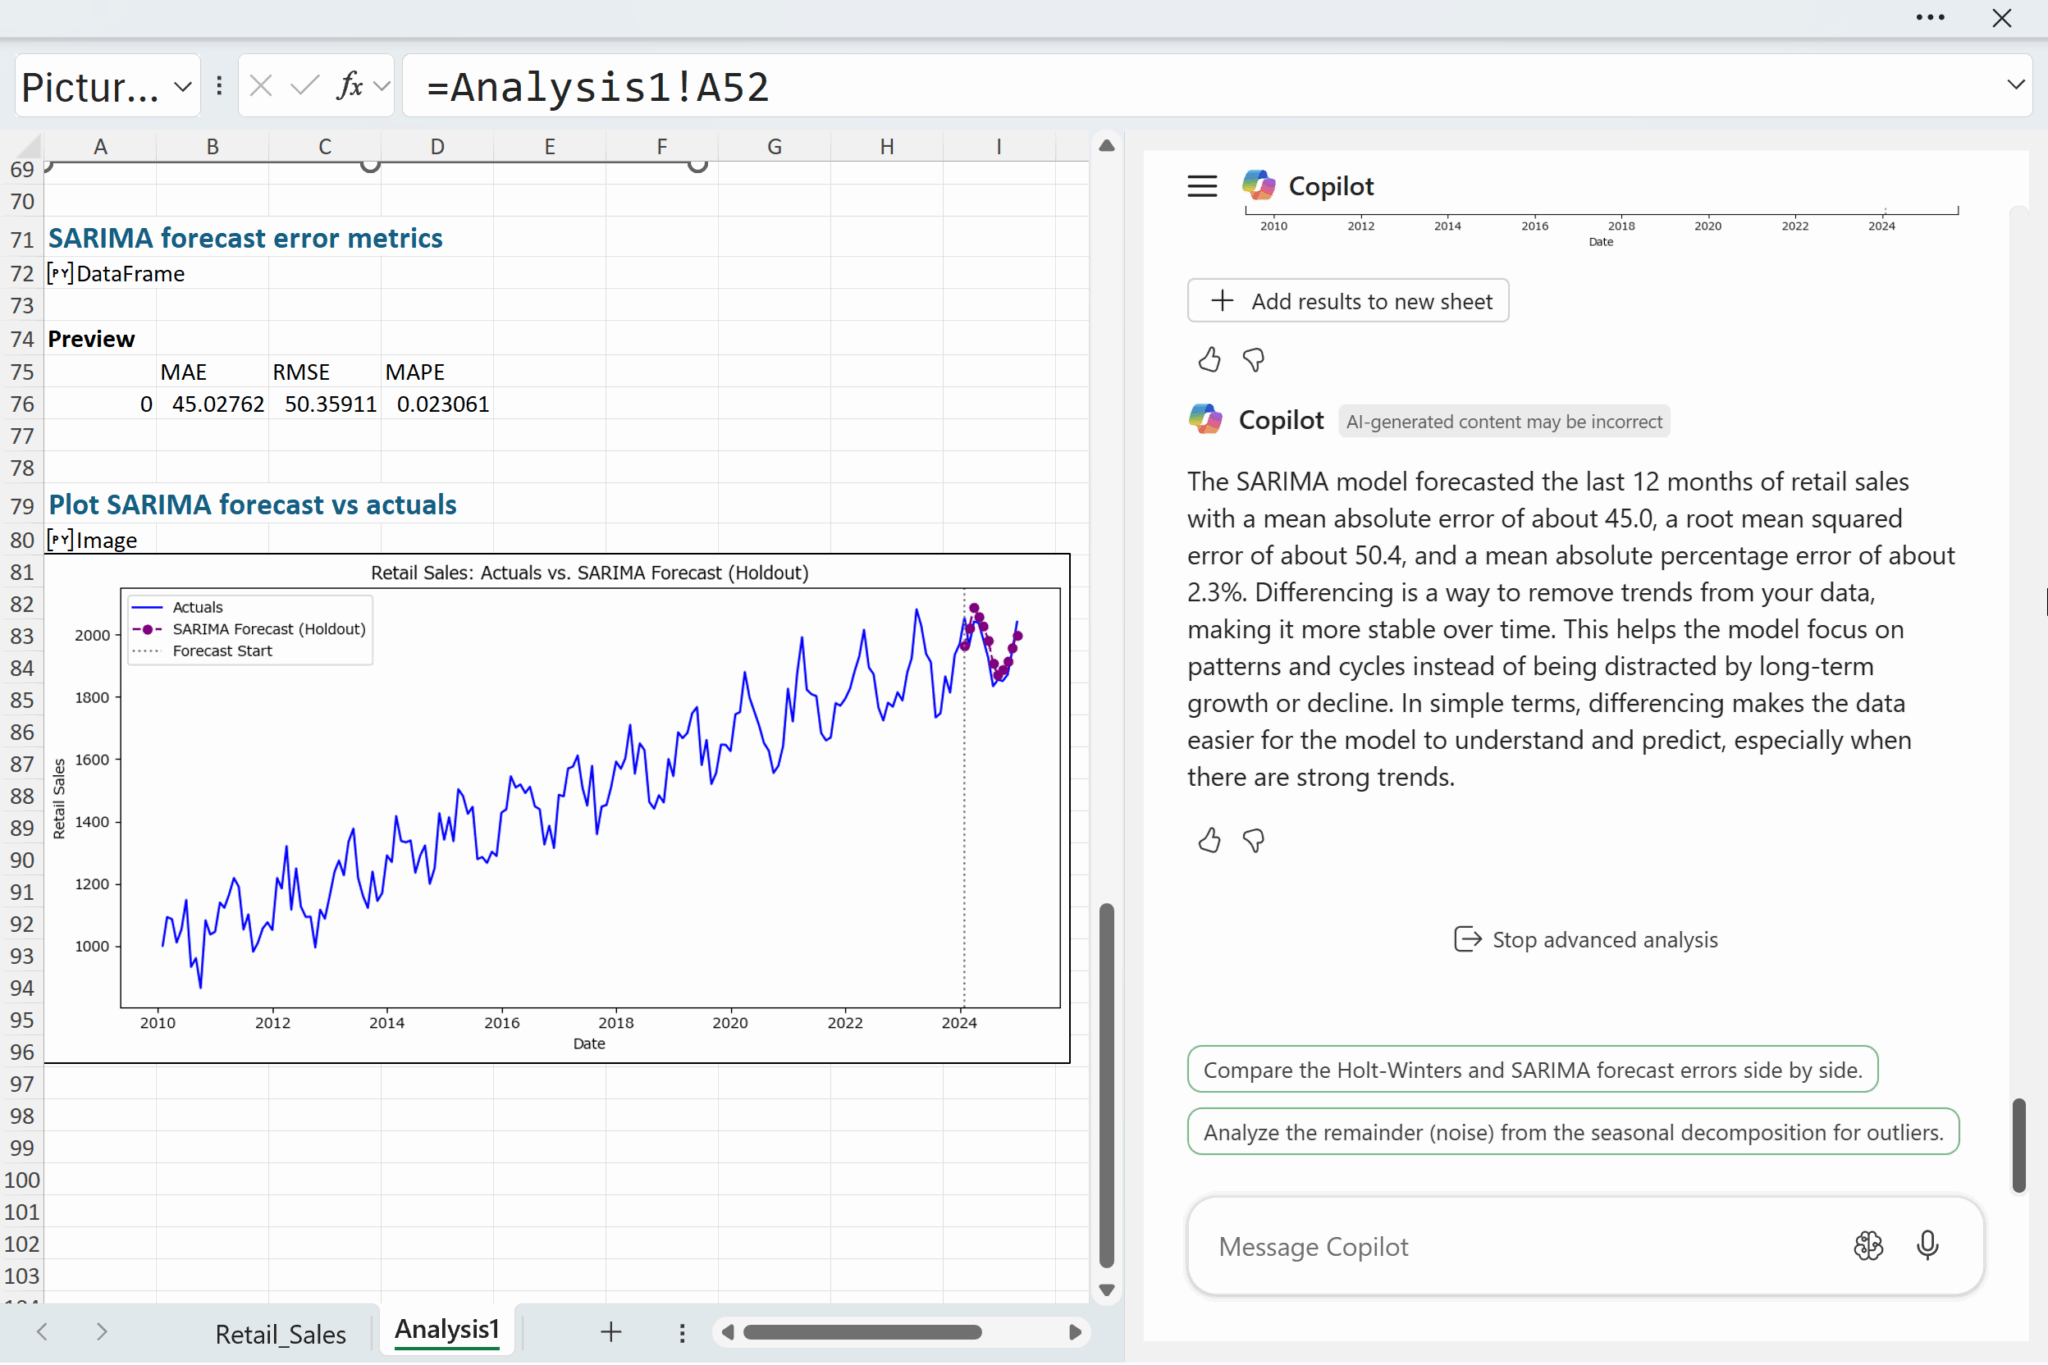
Task: Click the horizontal scrollbar thumb
Action: pos(862,1332)
